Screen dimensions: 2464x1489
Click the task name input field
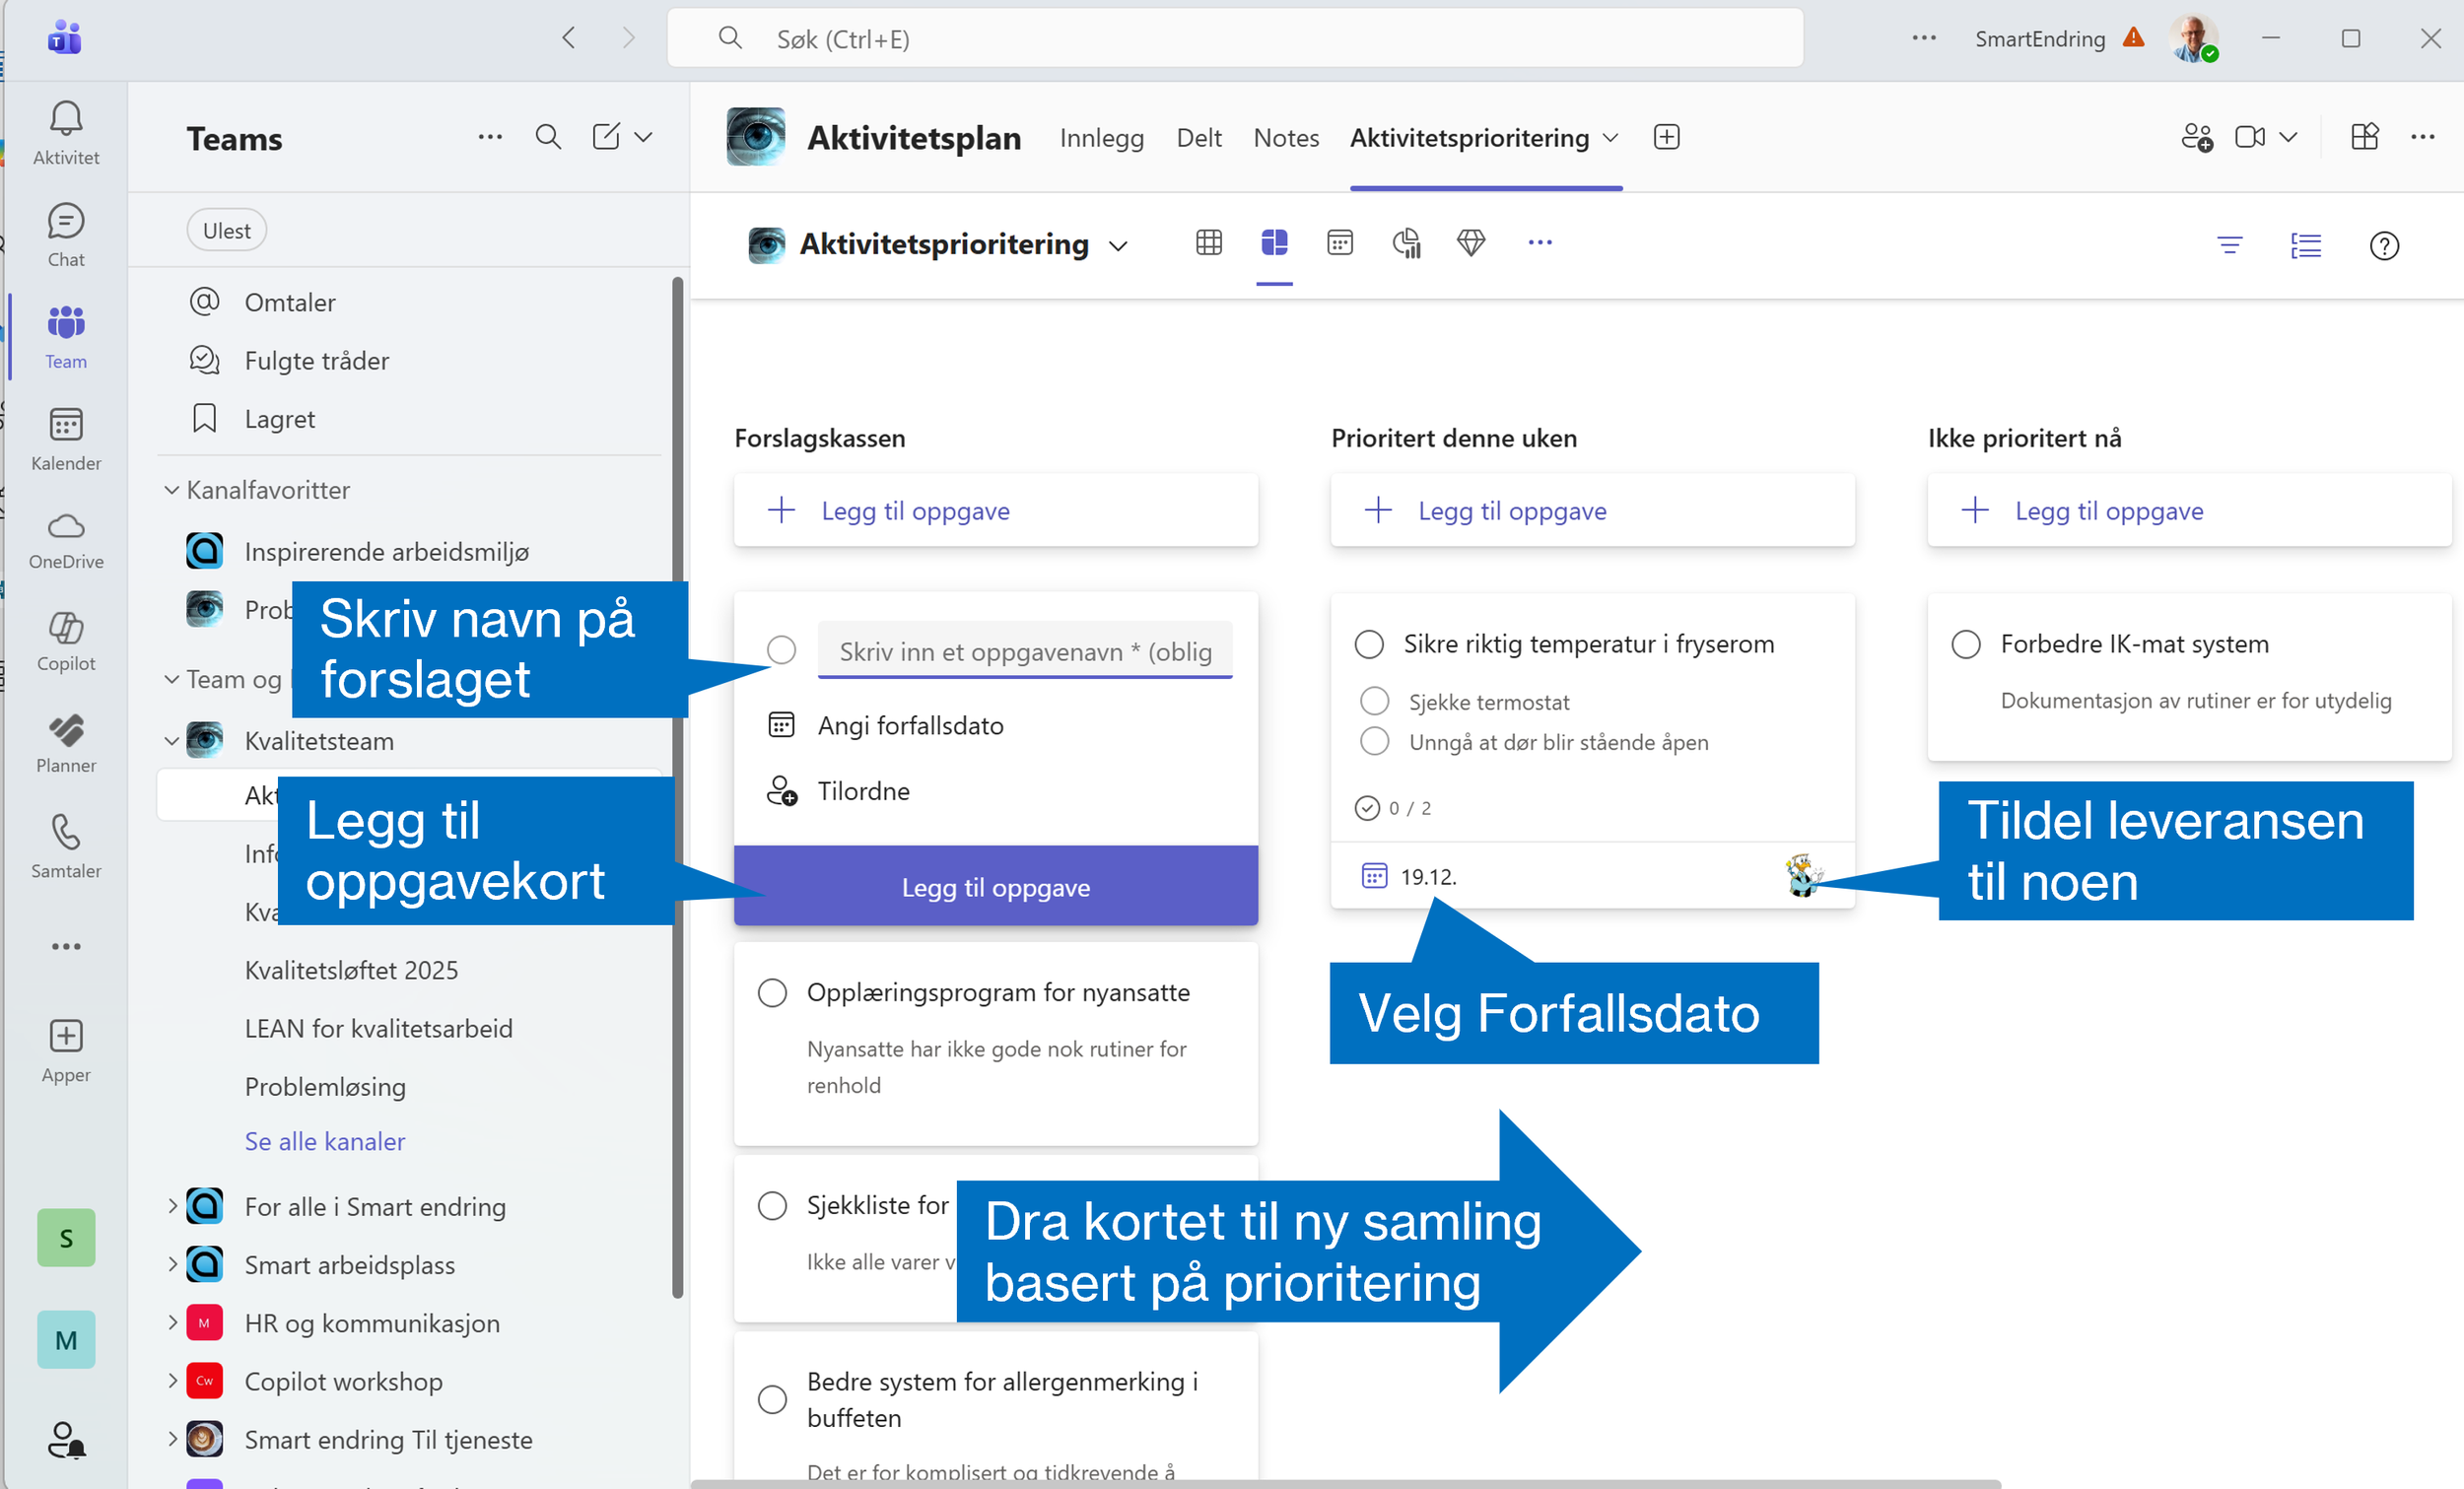pos(1024,652)
